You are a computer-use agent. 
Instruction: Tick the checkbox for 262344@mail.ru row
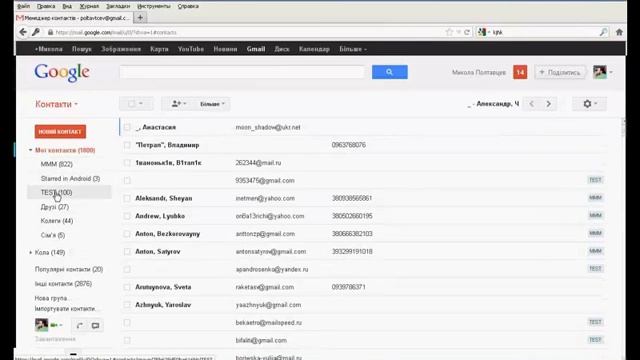[127, 163]
